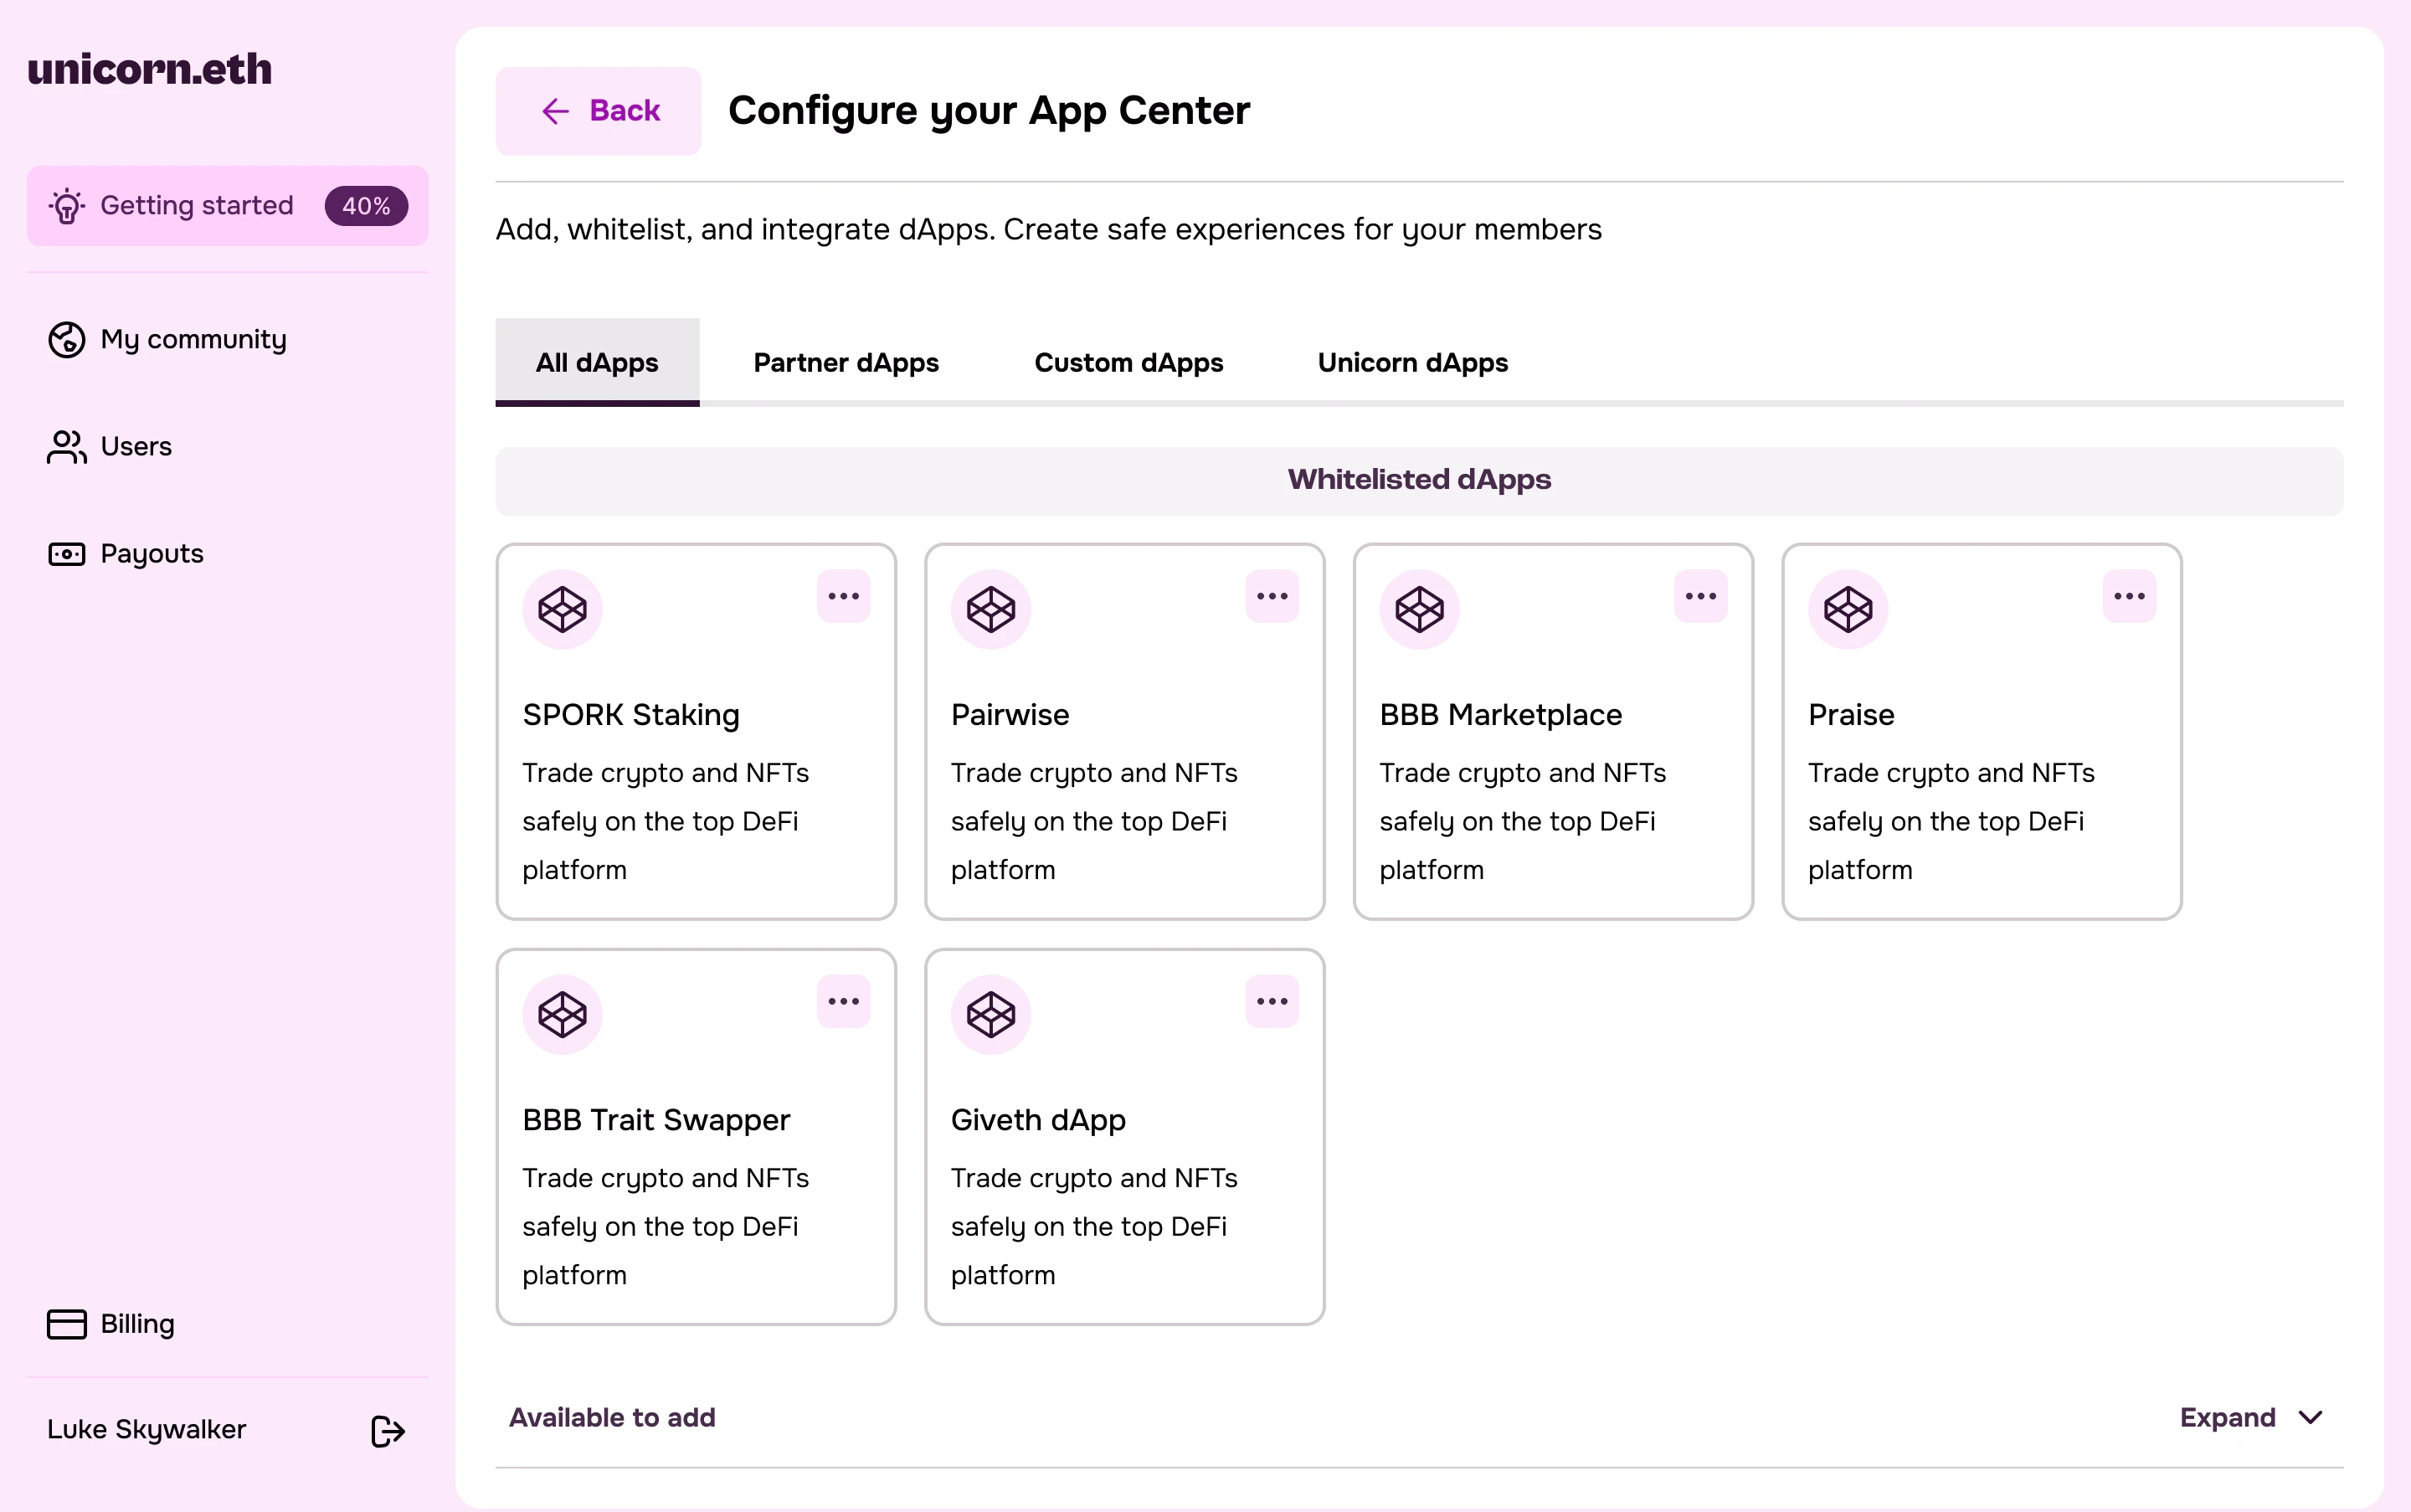The image size is (2411, 1512).
Task: Click the Pairwise cube icon
Action: 991,609
